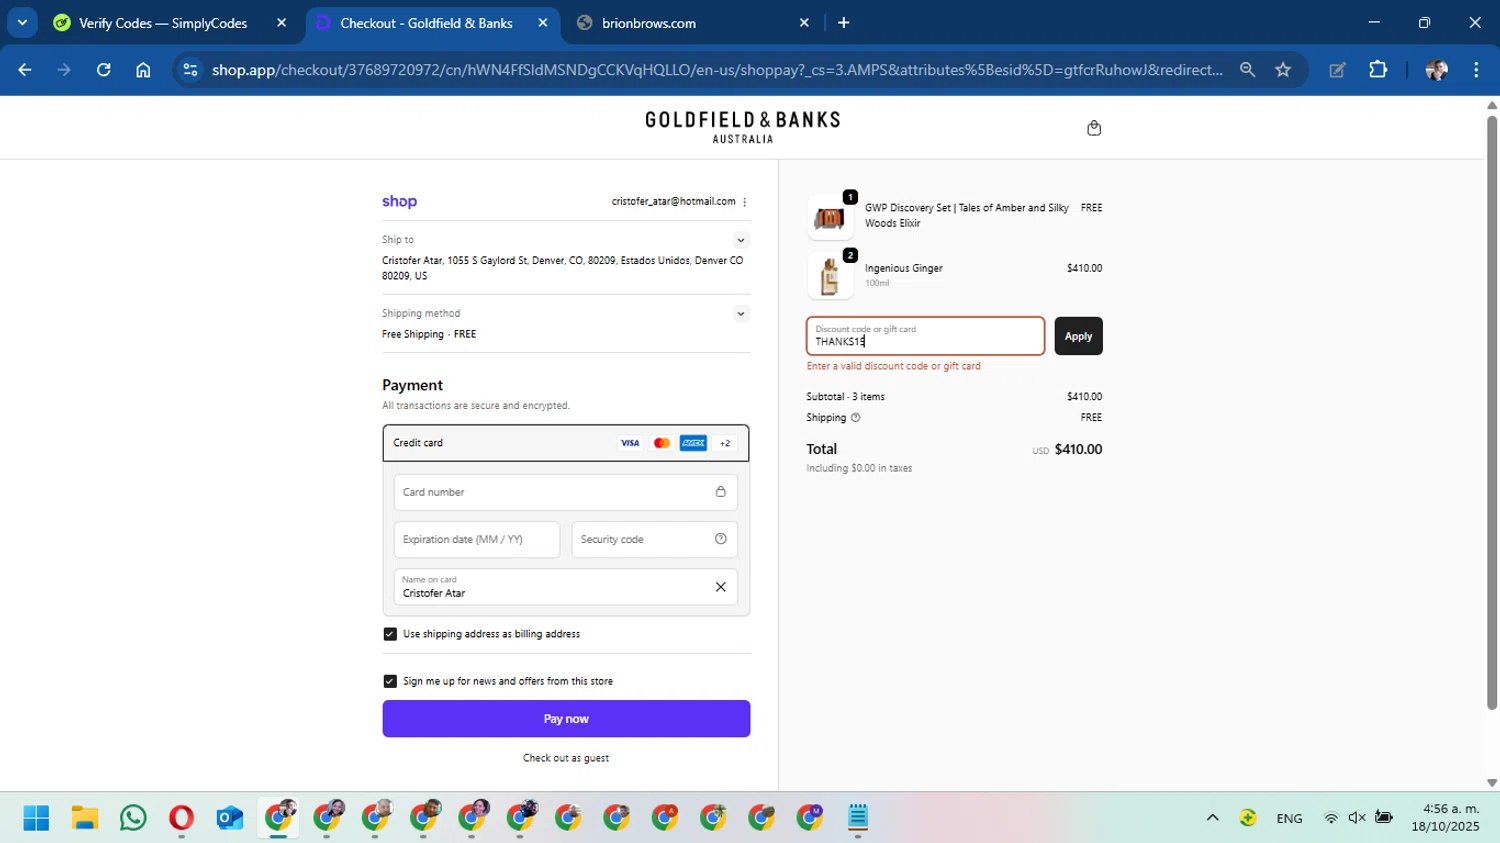Close the Verify Codes tab
The height and width of the screenshot is (843, 1500).
point(281,23)
